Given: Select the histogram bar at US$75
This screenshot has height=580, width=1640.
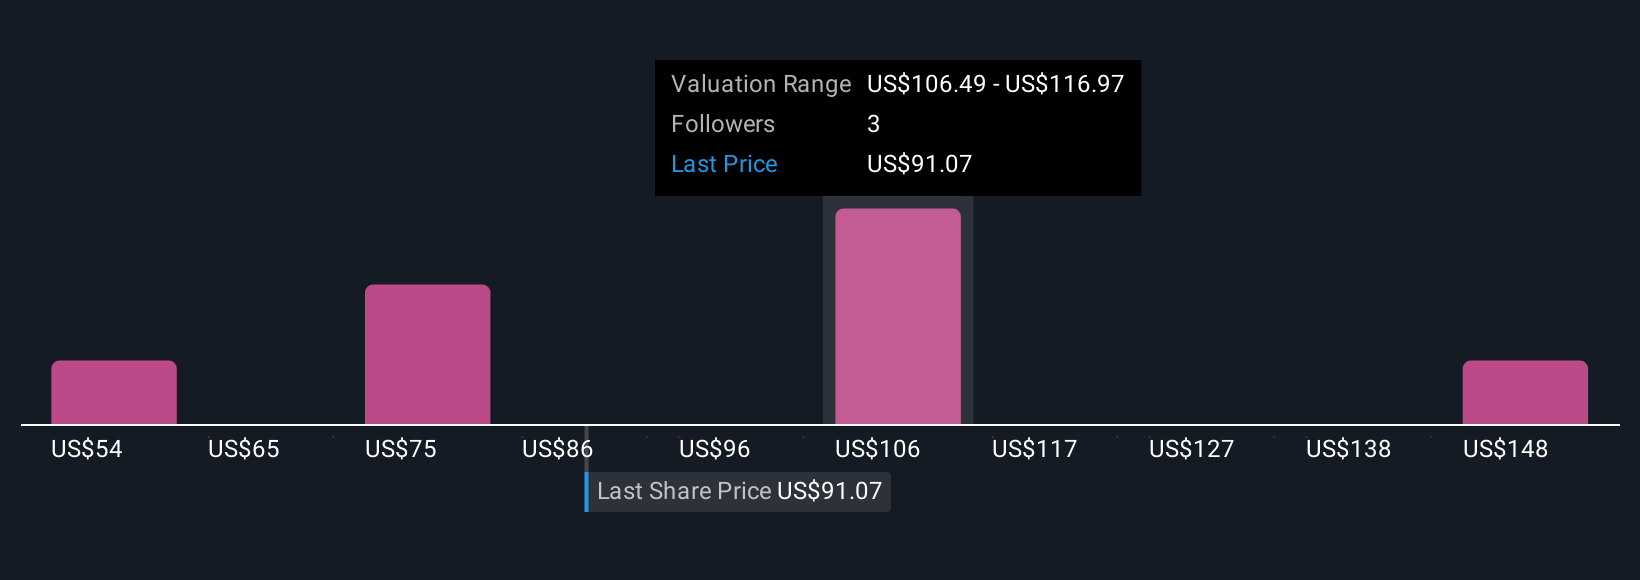Looking at the screenshot, I should pyautogui.click(x=428, y=355).
